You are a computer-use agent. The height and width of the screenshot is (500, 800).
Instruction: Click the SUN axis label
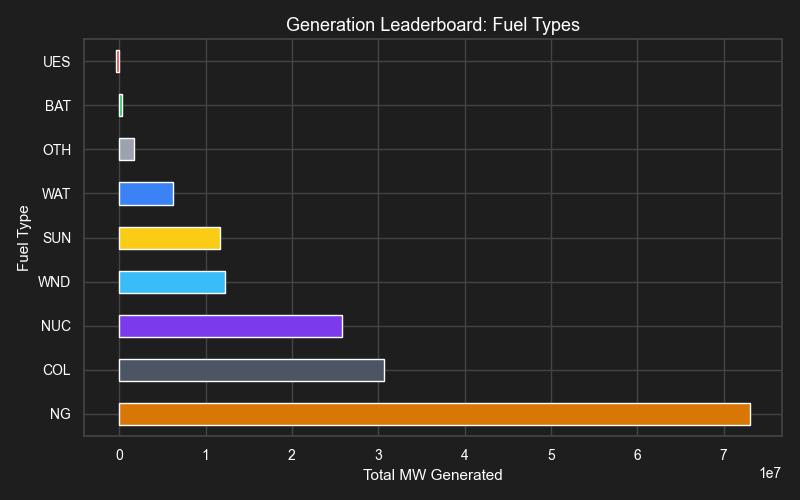pos(57,238)
